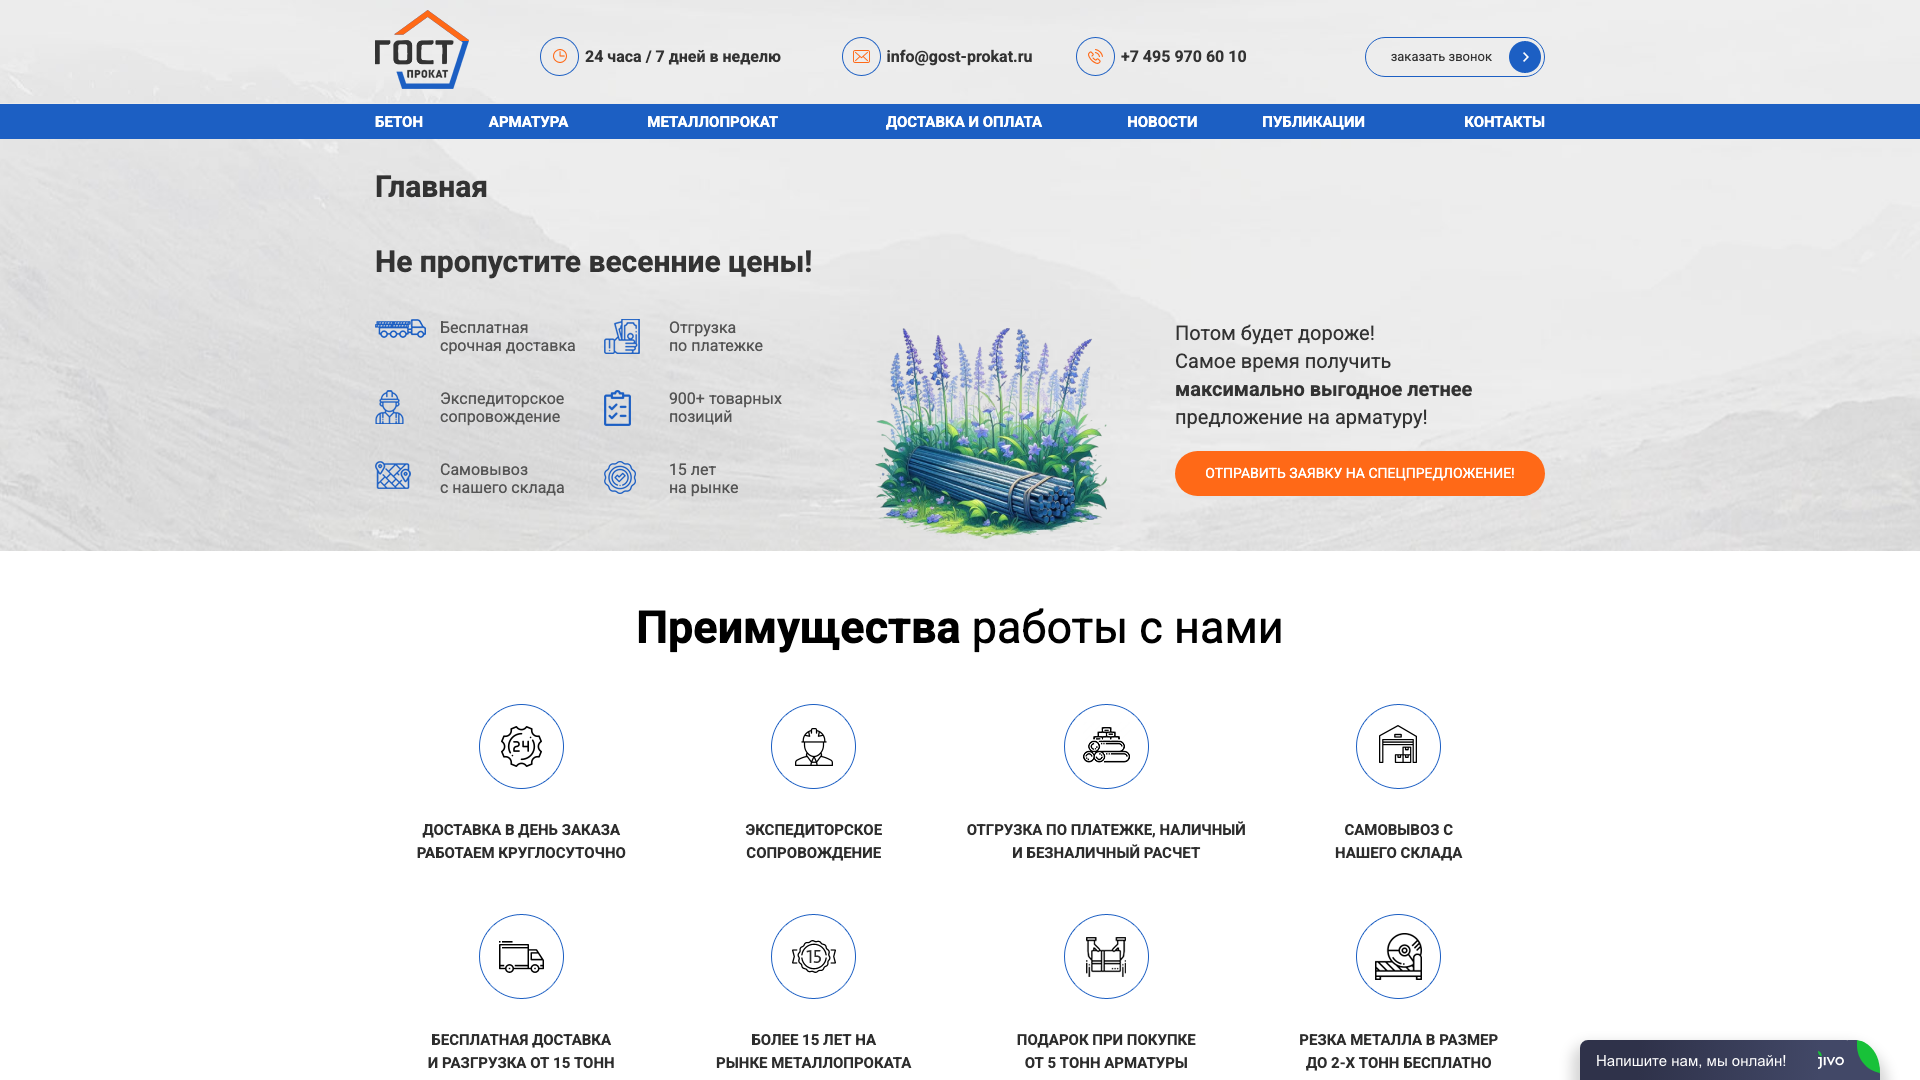Open the ПУБЛИКАЦИИ section
Screen dimensions: 1920x1080
tap(1313, 122)
